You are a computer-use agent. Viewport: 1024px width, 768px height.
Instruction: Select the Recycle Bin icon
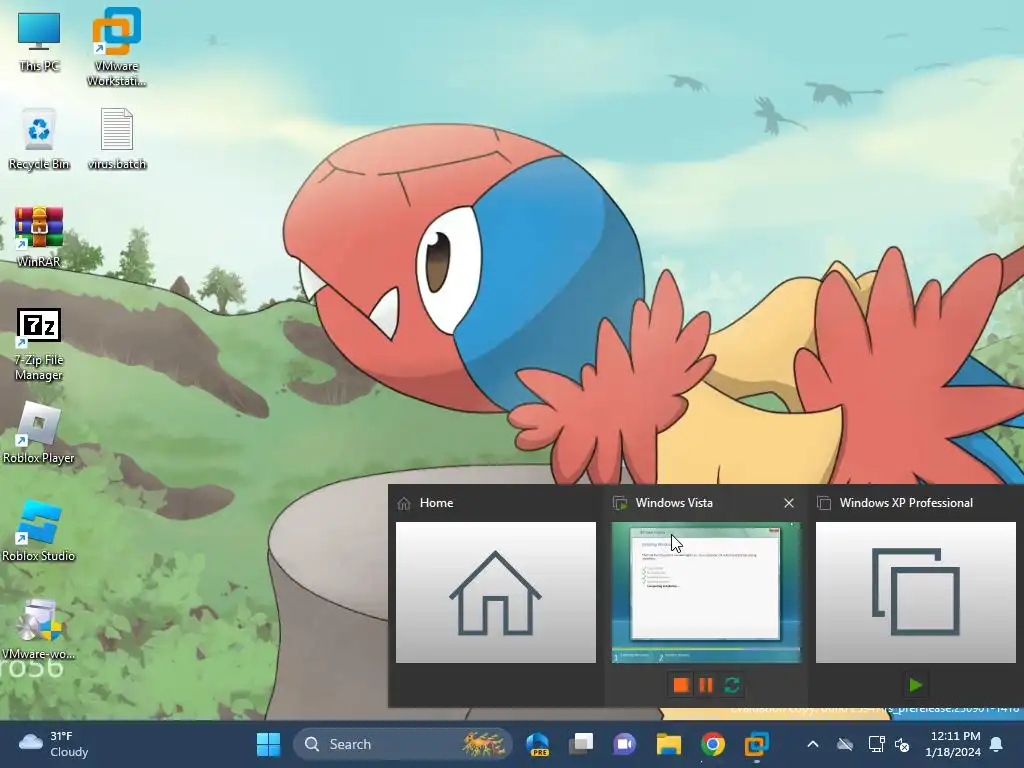tap(39, 139)
